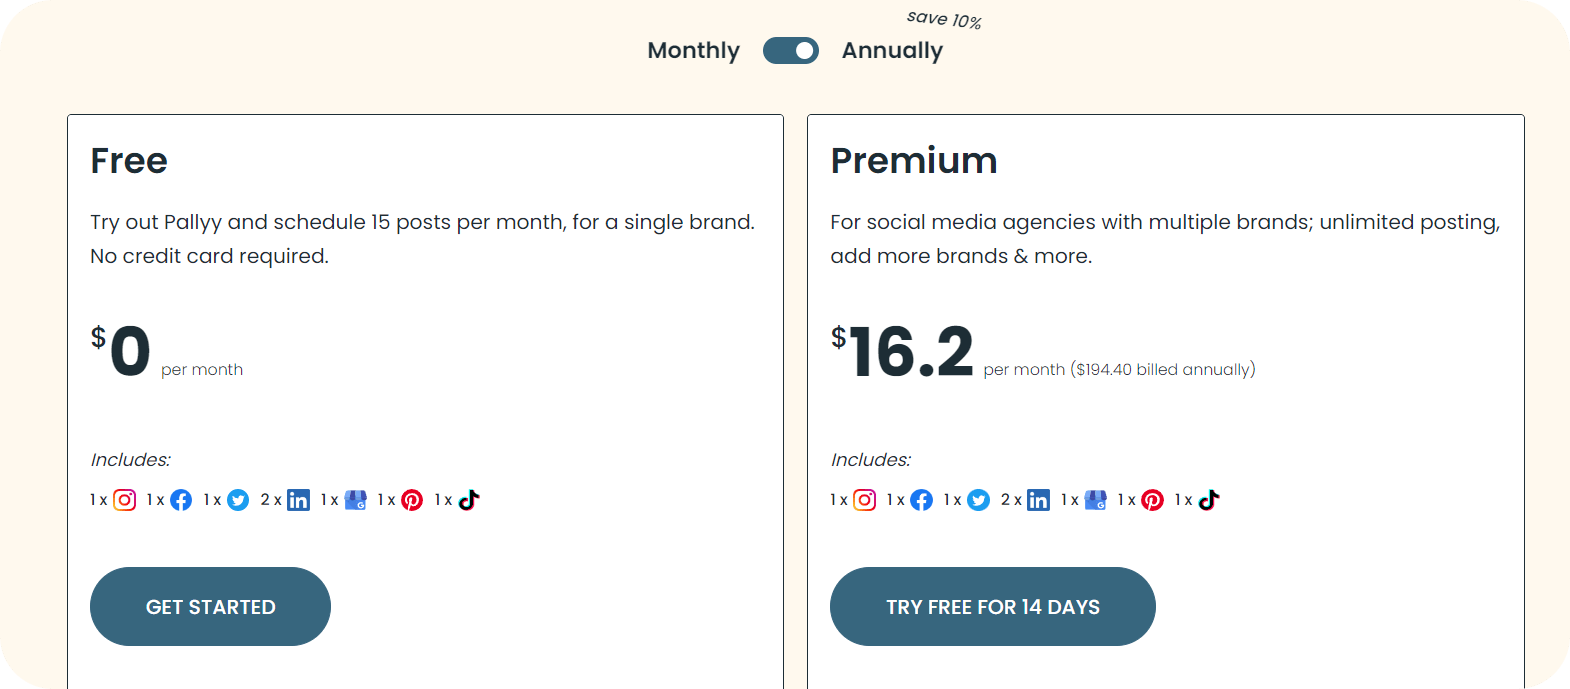Click the Instagram icon in the Premium plan

pos(864,500)
